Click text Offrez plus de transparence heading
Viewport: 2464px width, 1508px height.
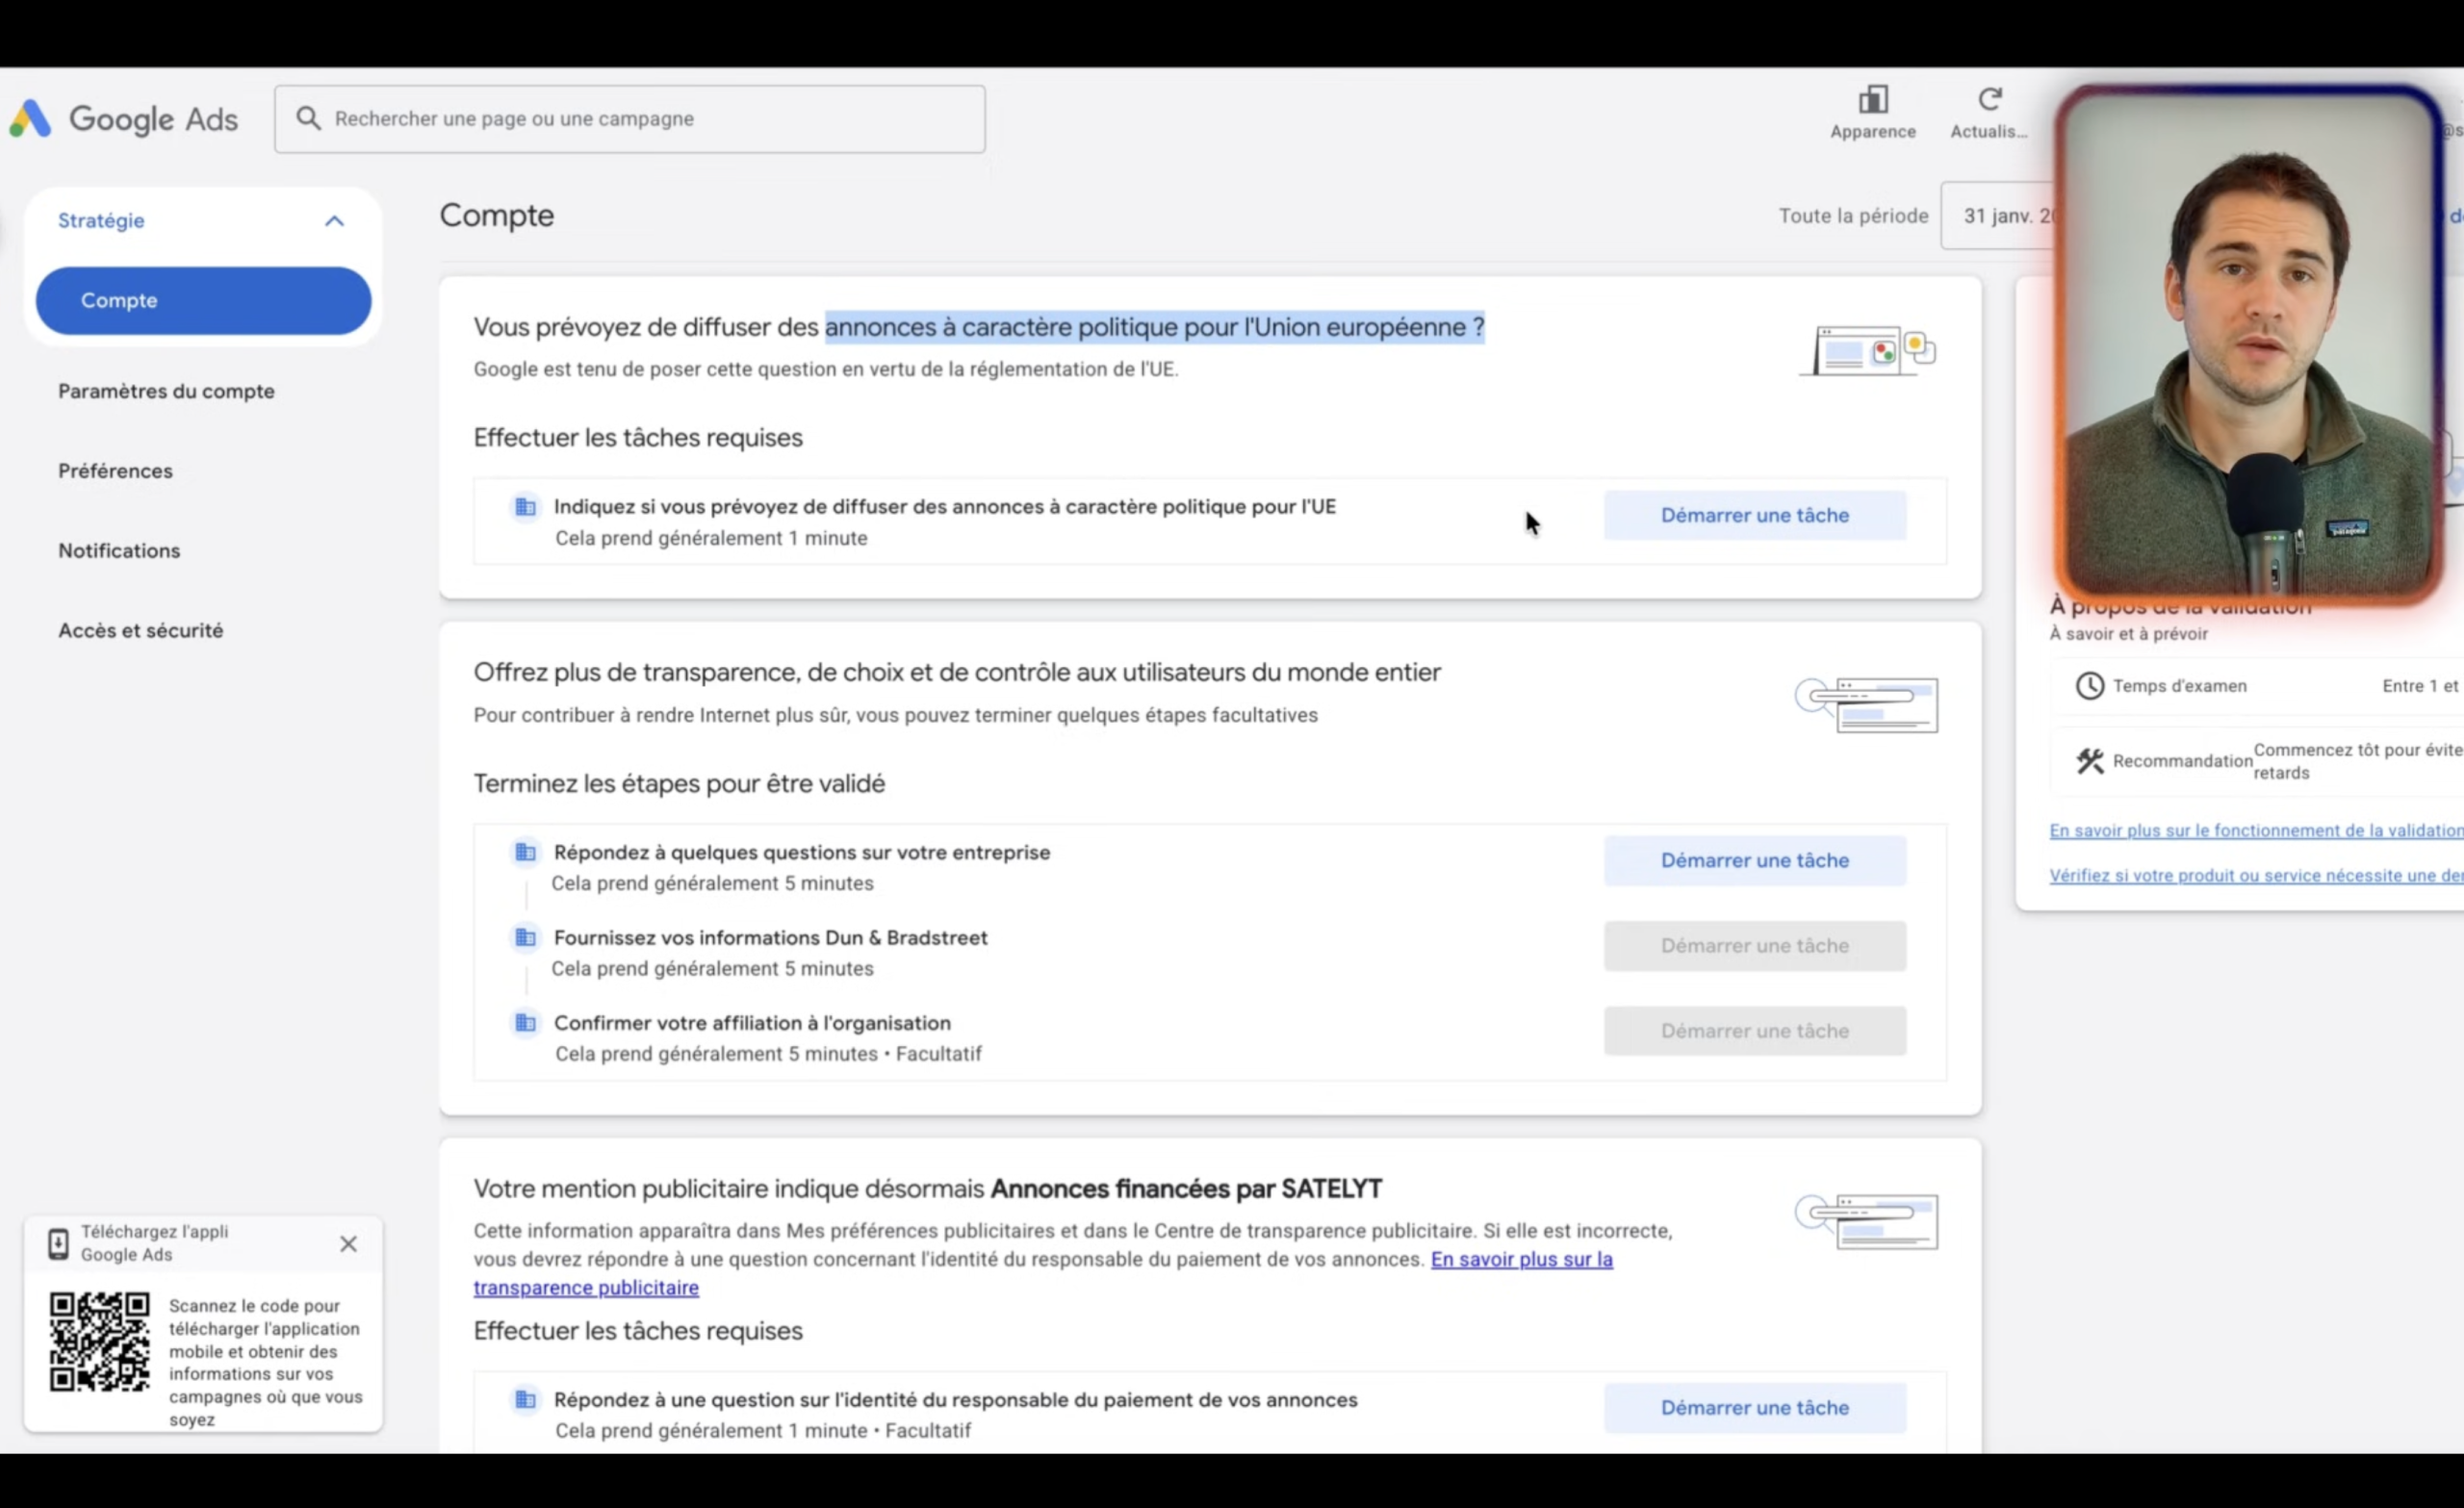pyautogui.click(x=957, y=673)
